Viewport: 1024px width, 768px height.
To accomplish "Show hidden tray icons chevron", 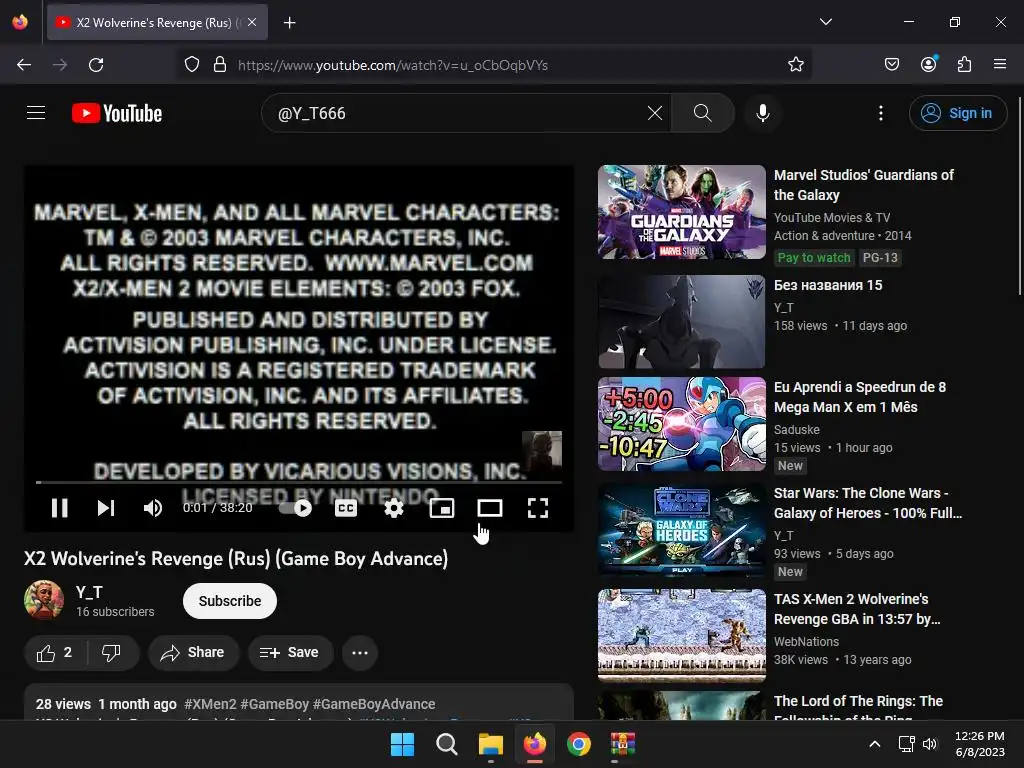I will click(x=874, y=744).
